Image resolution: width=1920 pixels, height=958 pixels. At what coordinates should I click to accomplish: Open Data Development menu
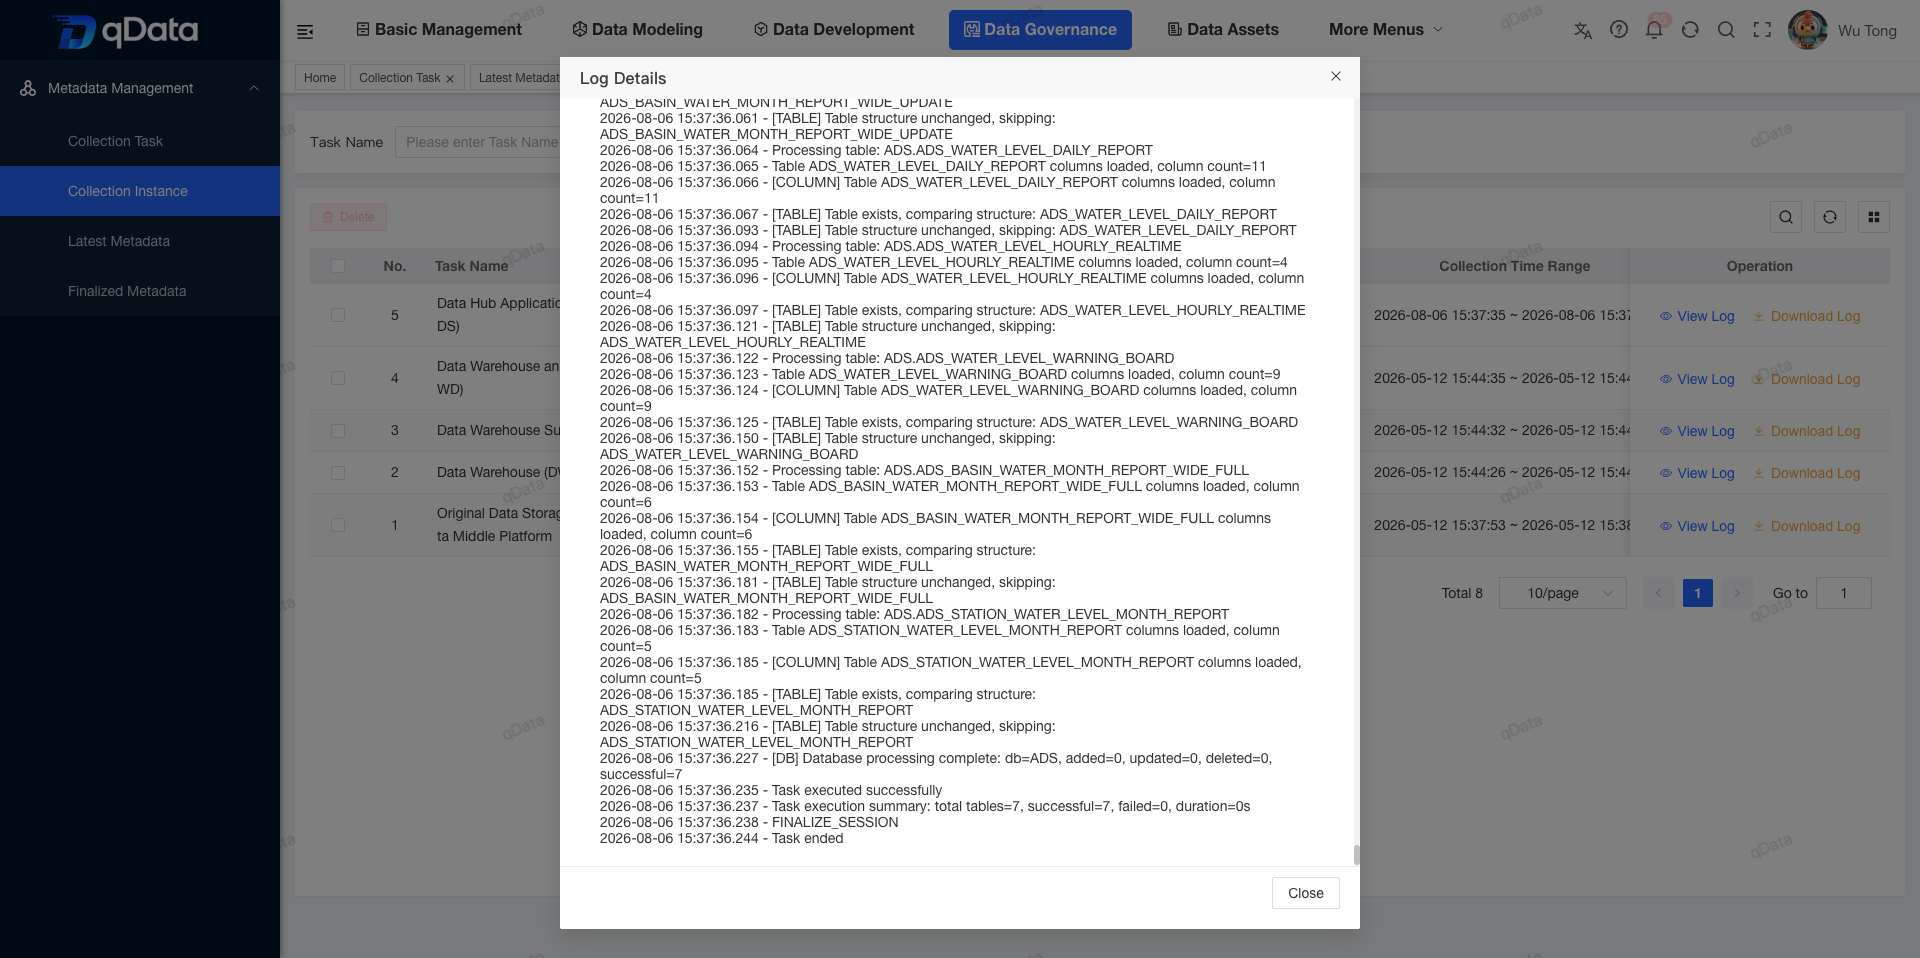[833, 30]
